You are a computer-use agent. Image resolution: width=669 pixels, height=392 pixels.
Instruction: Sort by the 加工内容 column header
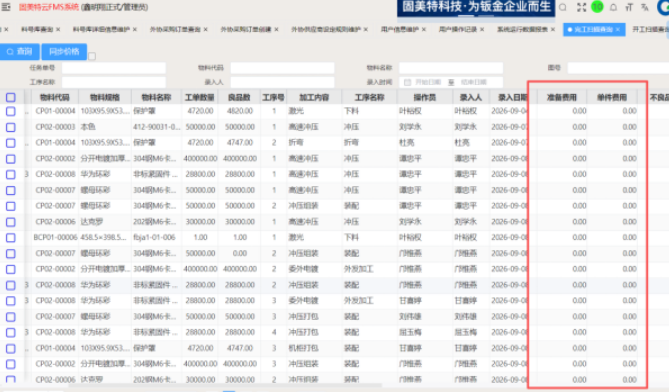click(314, 97)
